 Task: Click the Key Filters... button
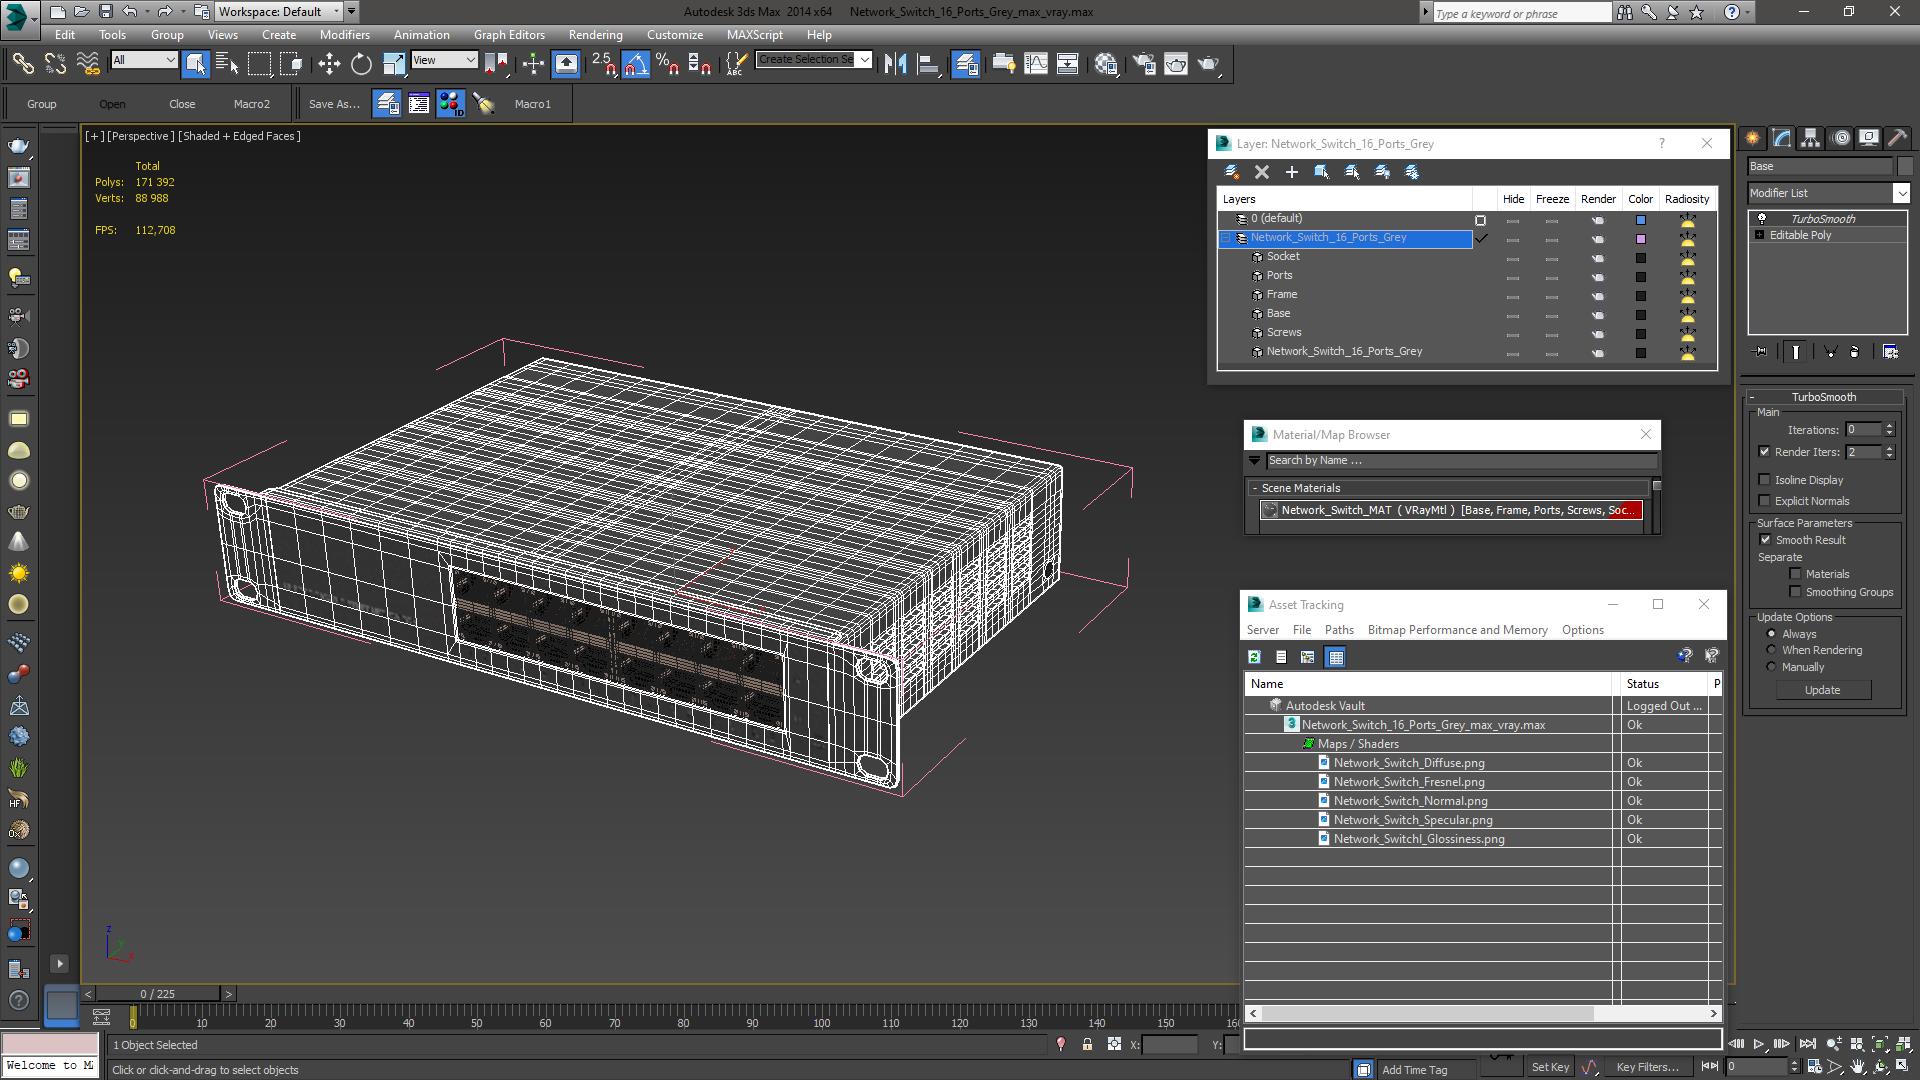(1647, 1067)
